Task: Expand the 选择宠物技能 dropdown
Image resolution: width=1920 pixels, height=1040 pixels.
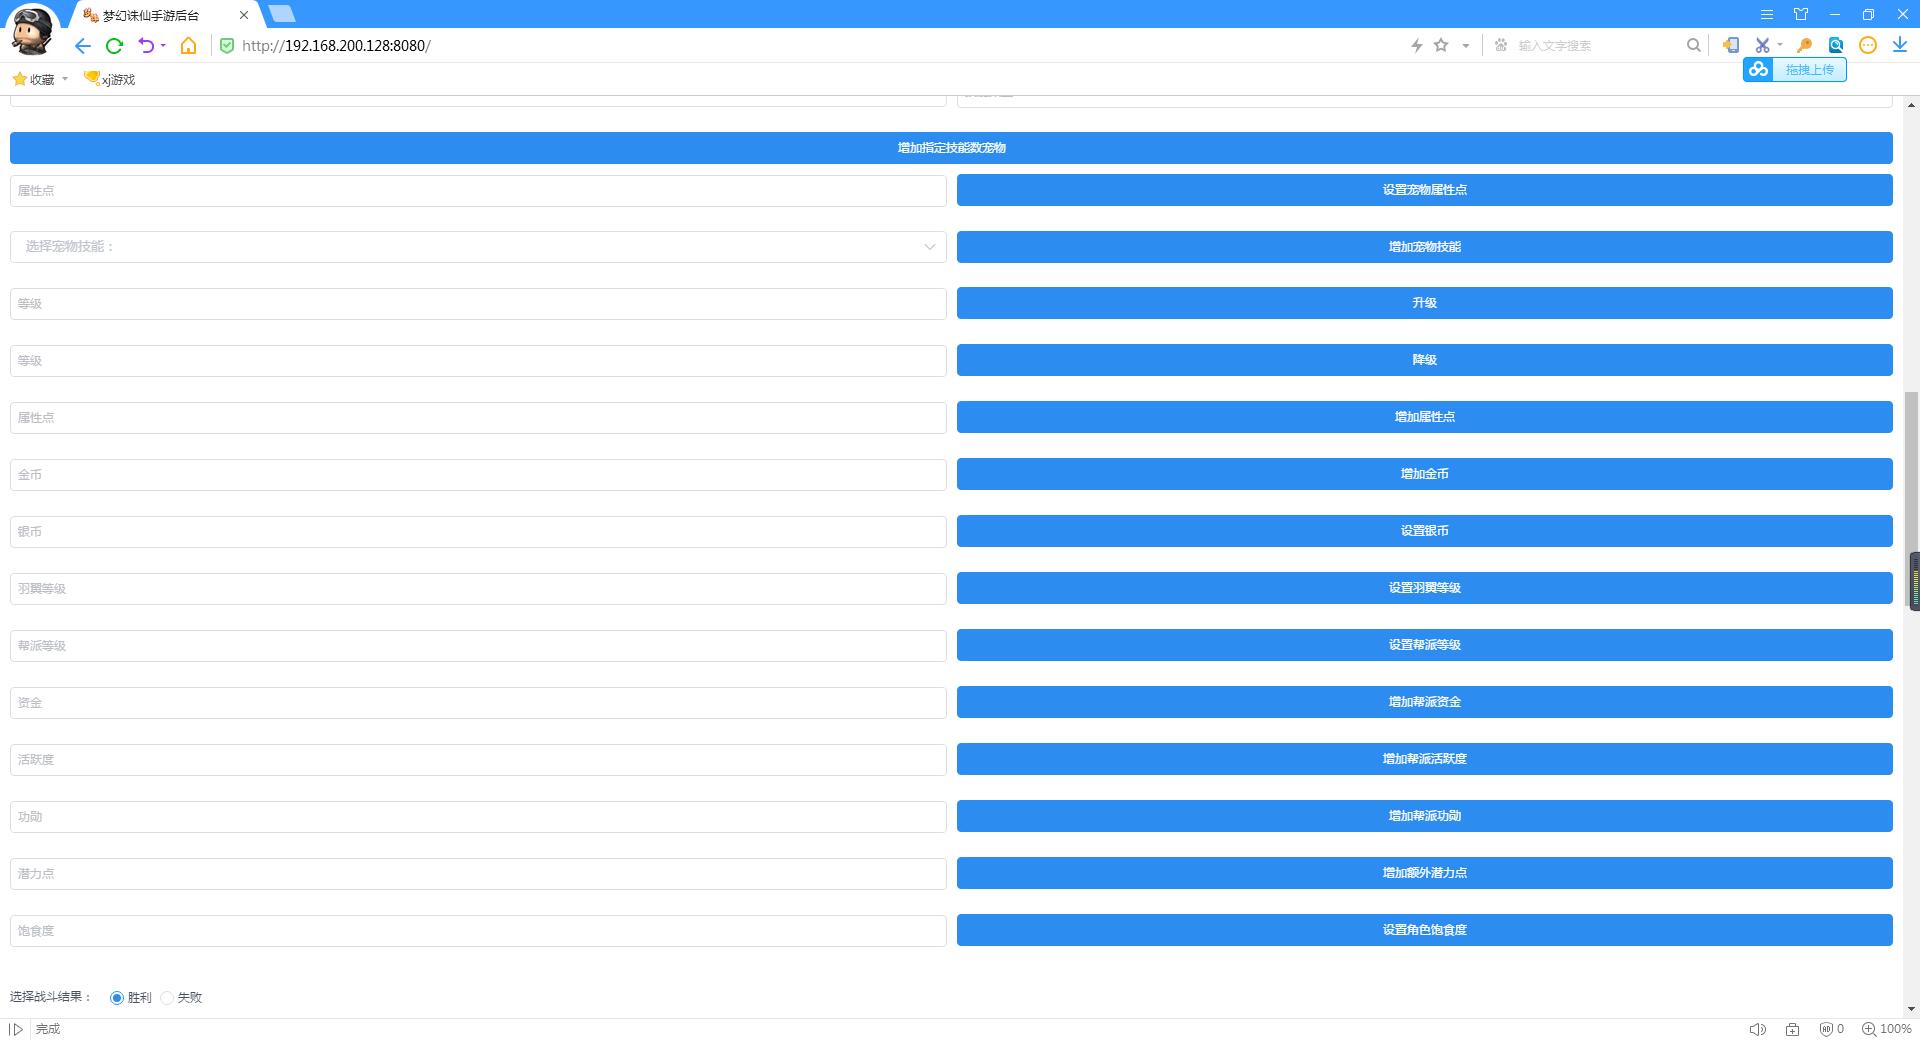Action: [478, 247]
